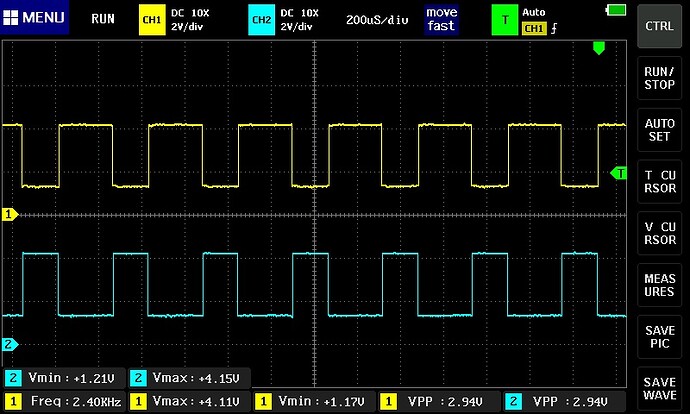Tap the CH1 DC 10X 2V/div setting
The height and width of the screenshot is (414, 690).
pos(190,20)
